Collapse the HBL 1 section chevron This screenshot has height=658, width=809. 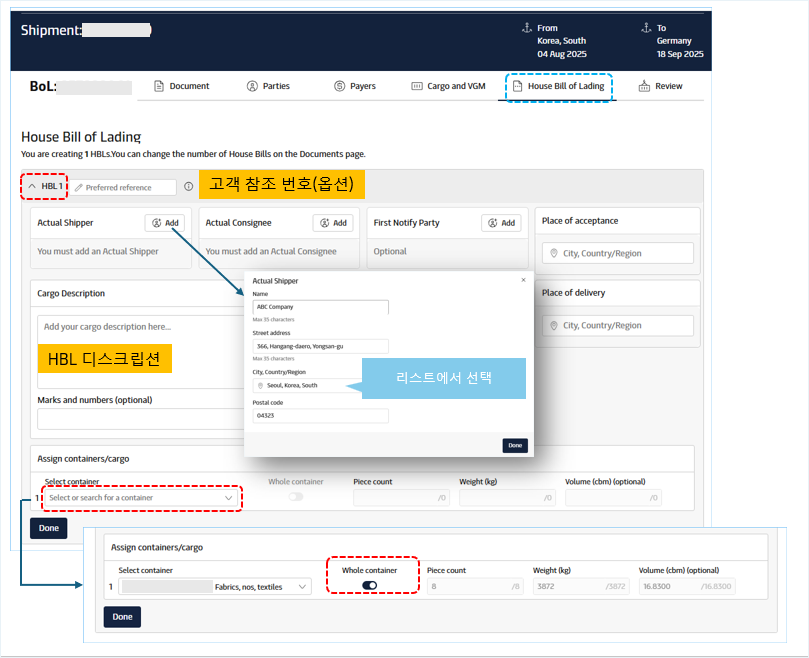tap(32, 186)
